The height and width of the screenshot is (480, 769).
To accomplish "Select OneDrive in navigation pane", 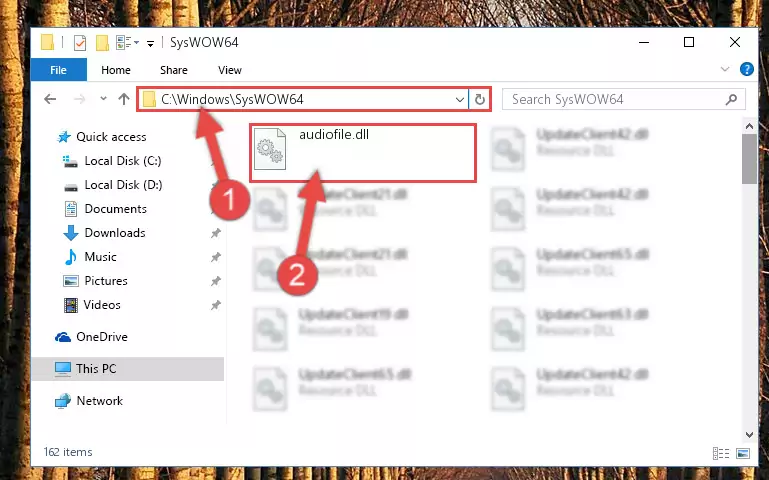I will 102,337.
